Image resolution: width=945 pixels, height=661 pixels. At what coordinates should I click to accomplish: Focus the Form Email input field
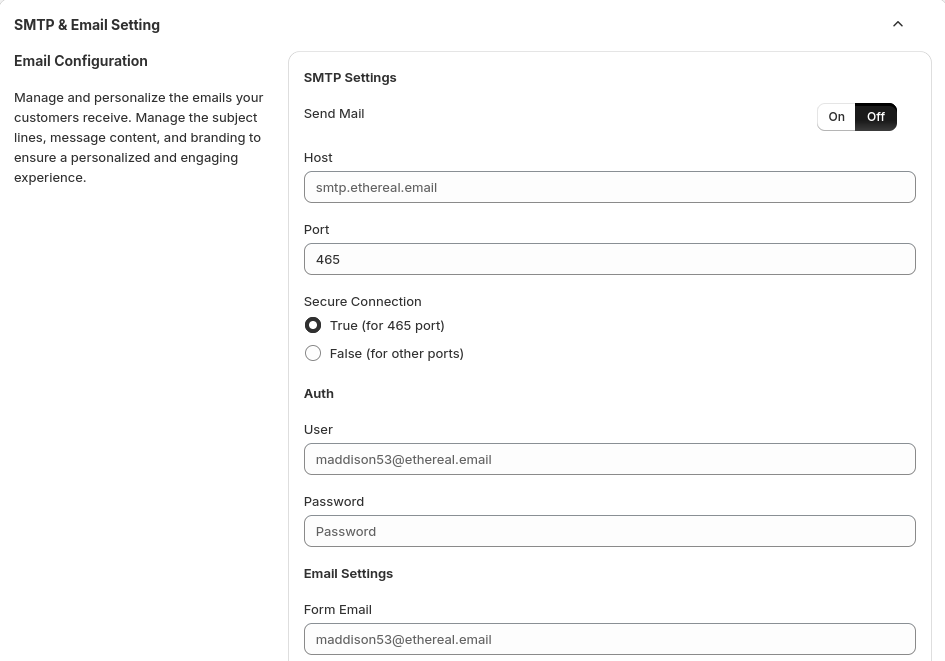[609, 639]
